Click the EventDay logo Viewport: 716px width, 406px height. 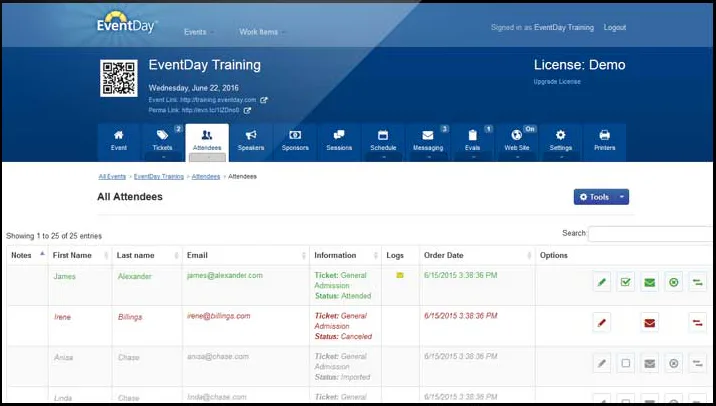(x=127, y=23)
